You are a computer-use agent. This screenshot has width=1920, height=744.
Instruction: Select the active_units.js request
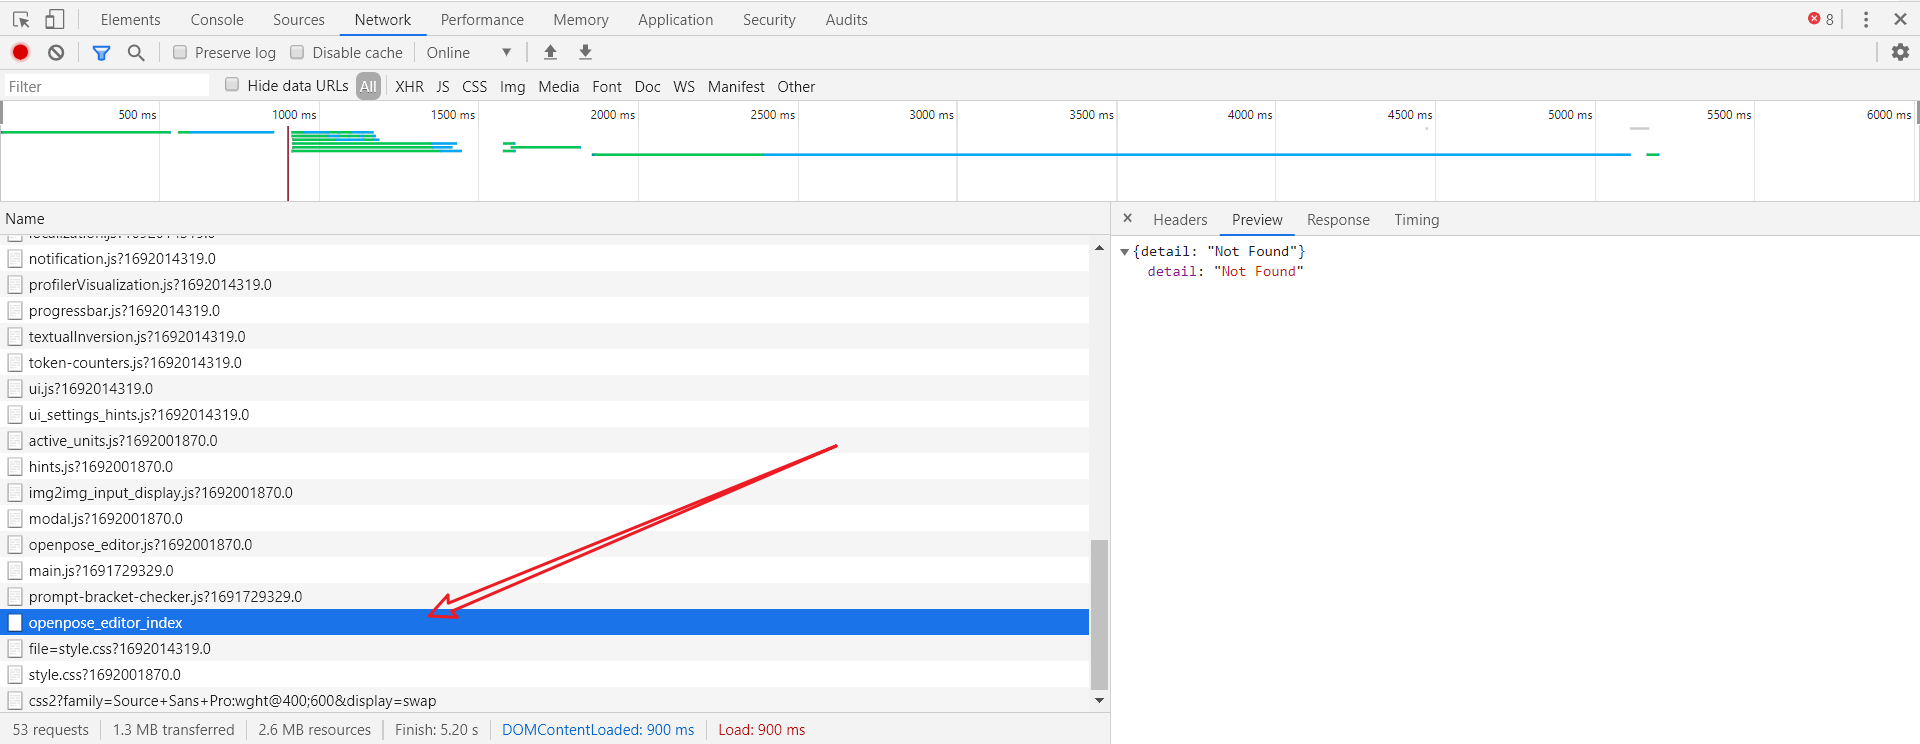click(545, 440)
